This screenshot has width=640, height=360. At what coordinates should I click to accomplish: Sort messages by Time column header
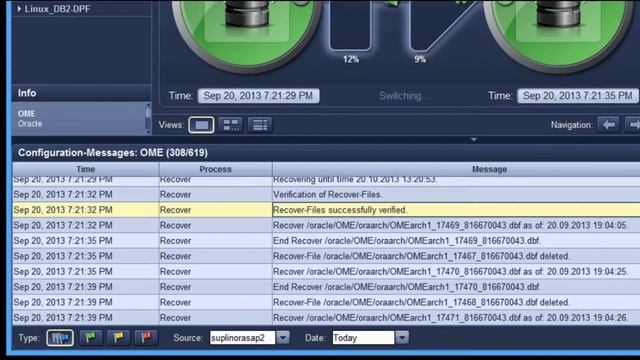pyautogui.click(x=86, y=169)
